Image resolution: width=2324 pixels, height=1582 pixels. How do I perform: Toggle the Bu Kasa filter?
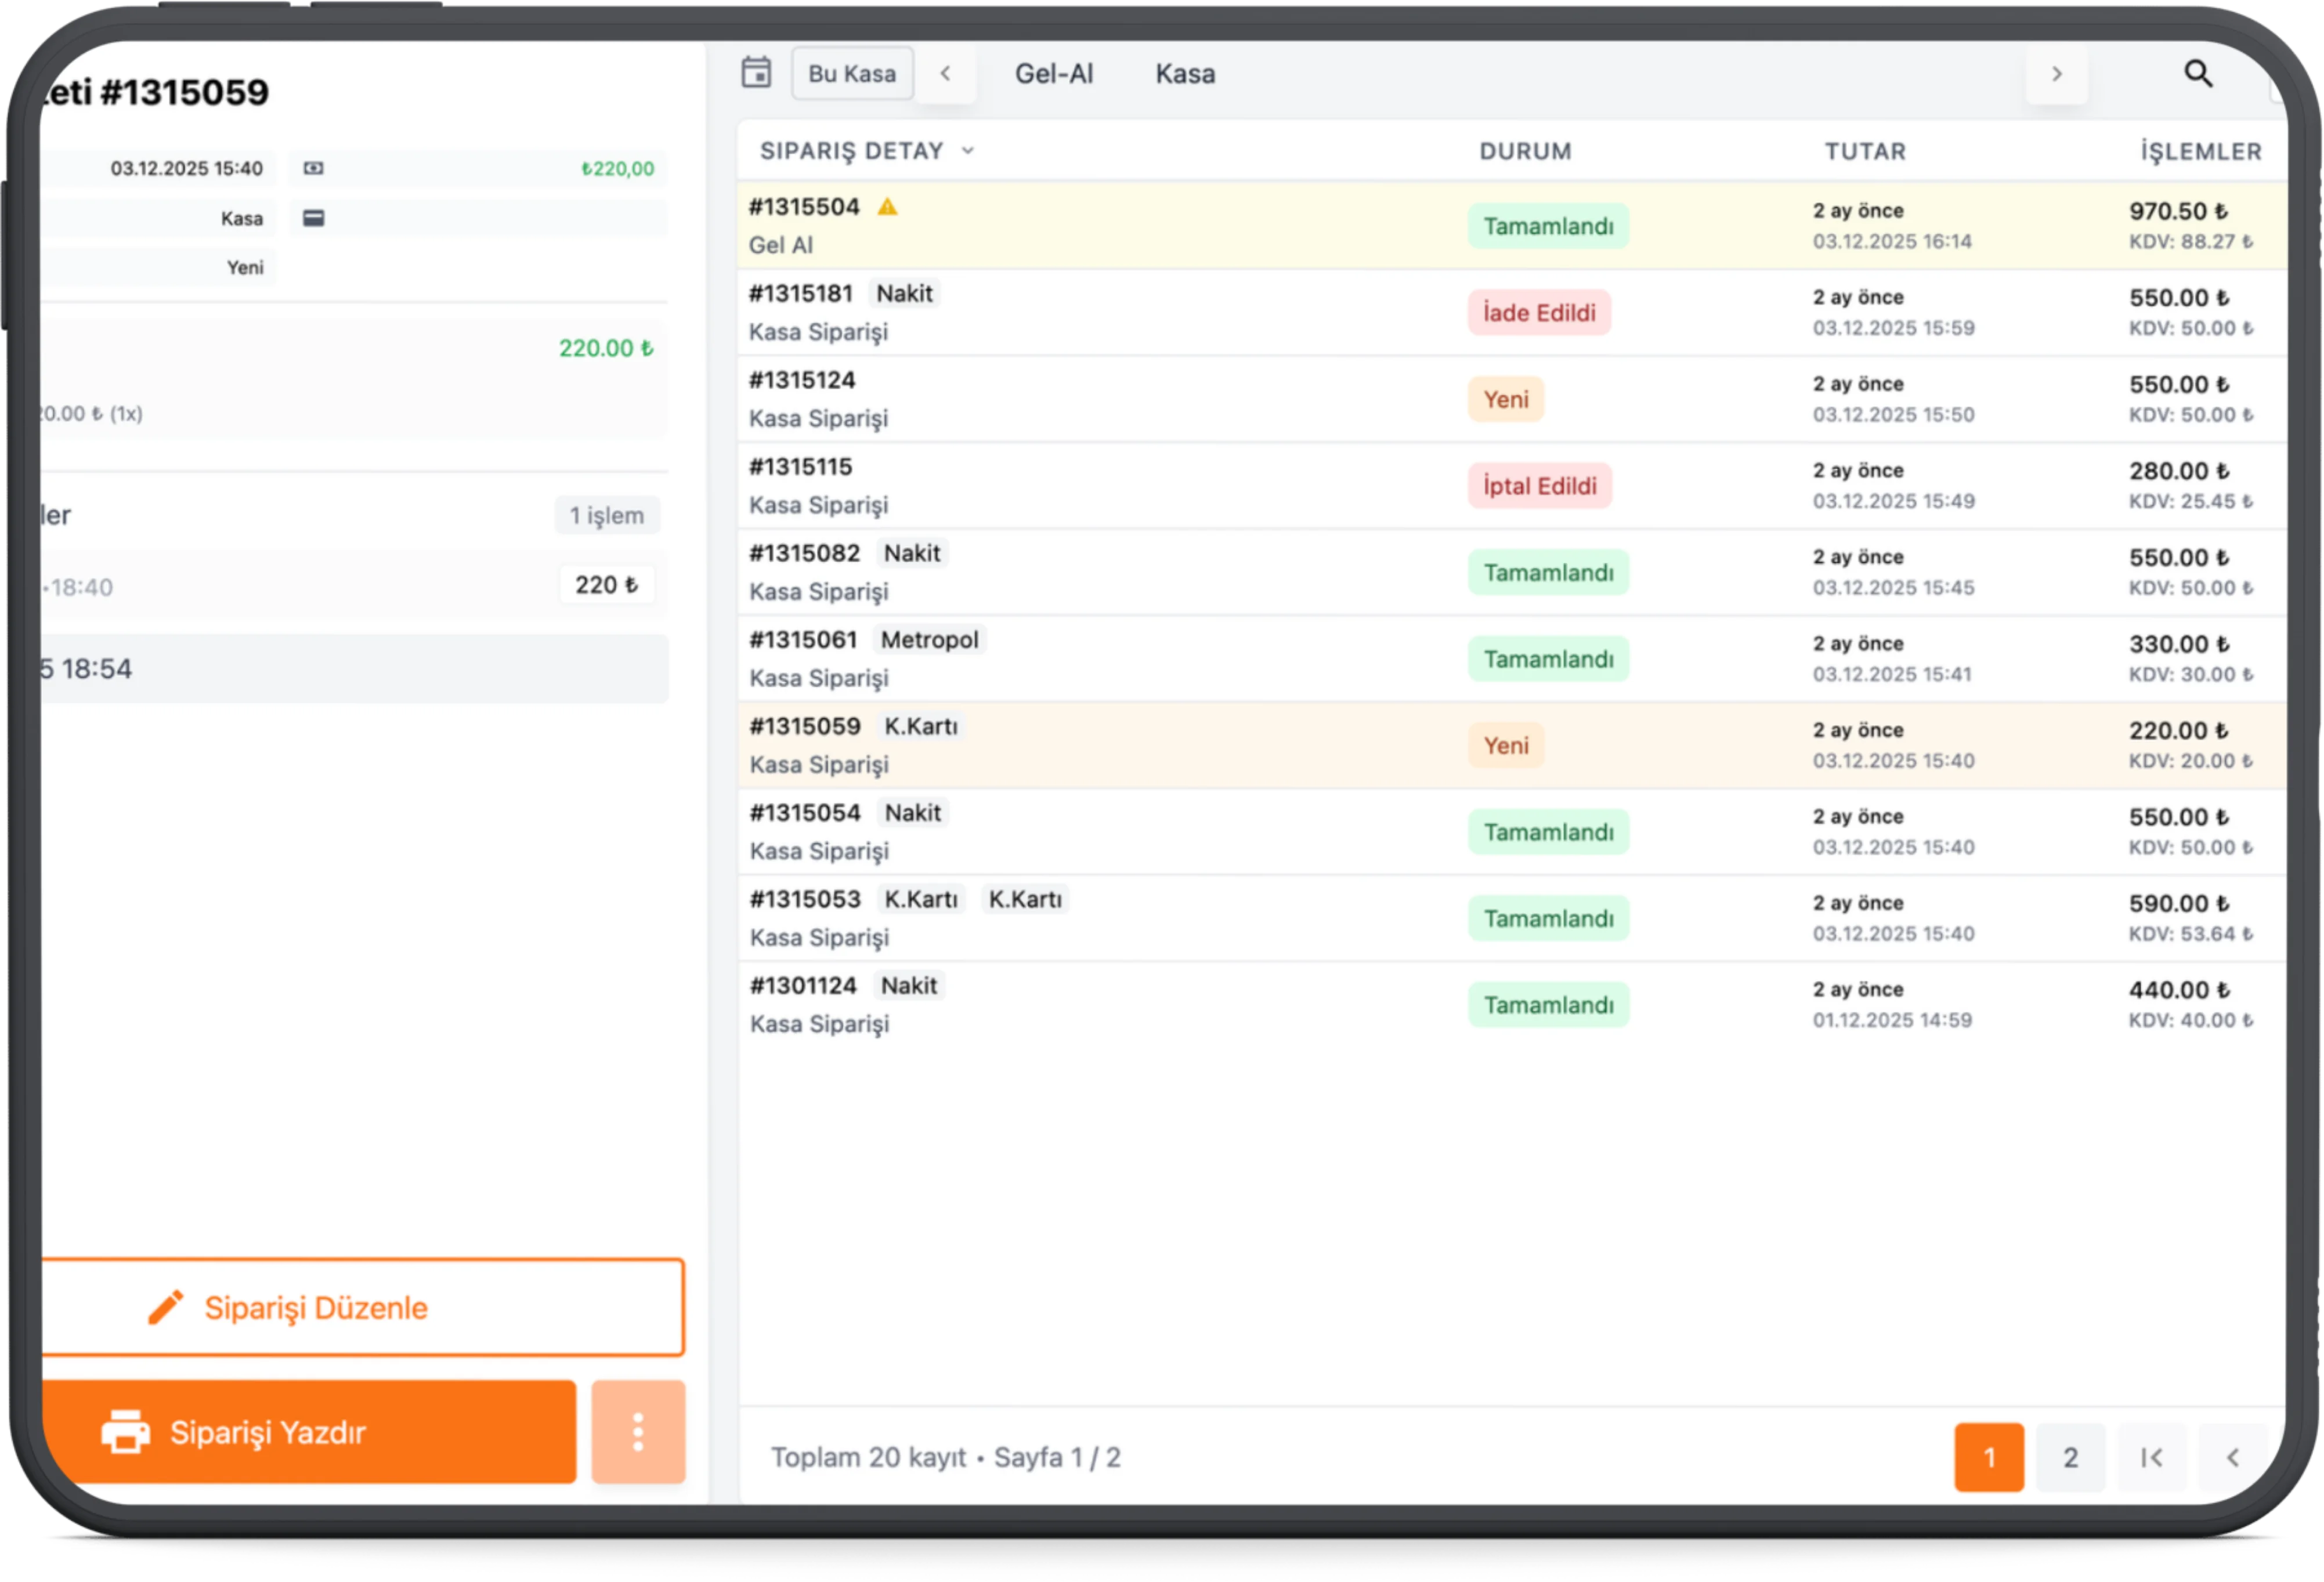click(x=852, y=73)
